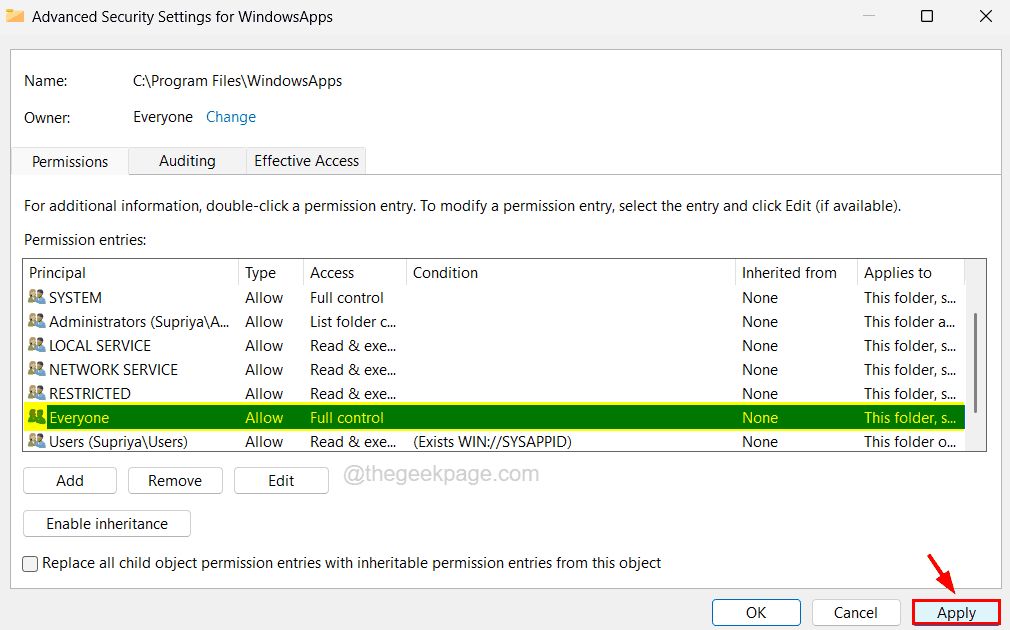Screen dimensions: 1010x630
Task: Click the Cancel button
Action: (x=855, y=613)
